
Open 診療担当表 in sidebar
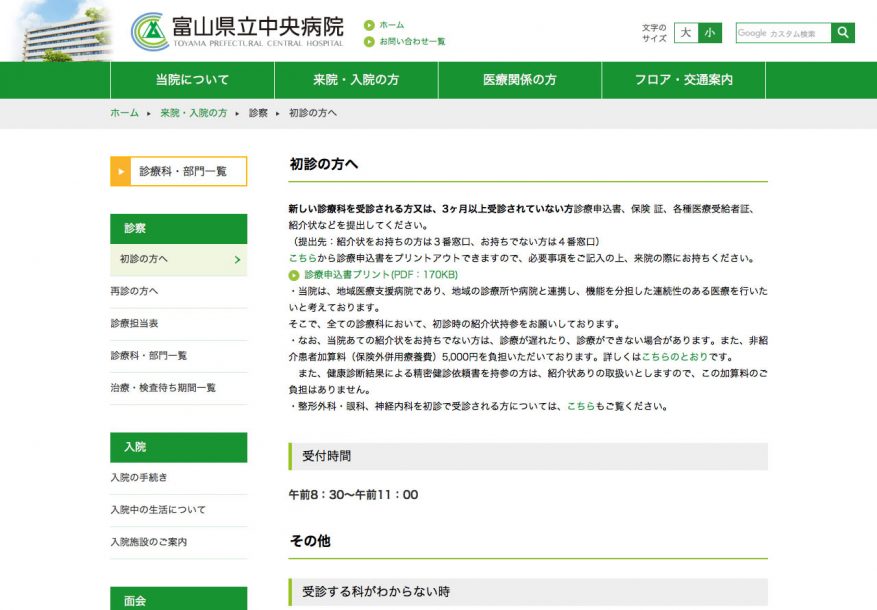click(x=134, y=323)
